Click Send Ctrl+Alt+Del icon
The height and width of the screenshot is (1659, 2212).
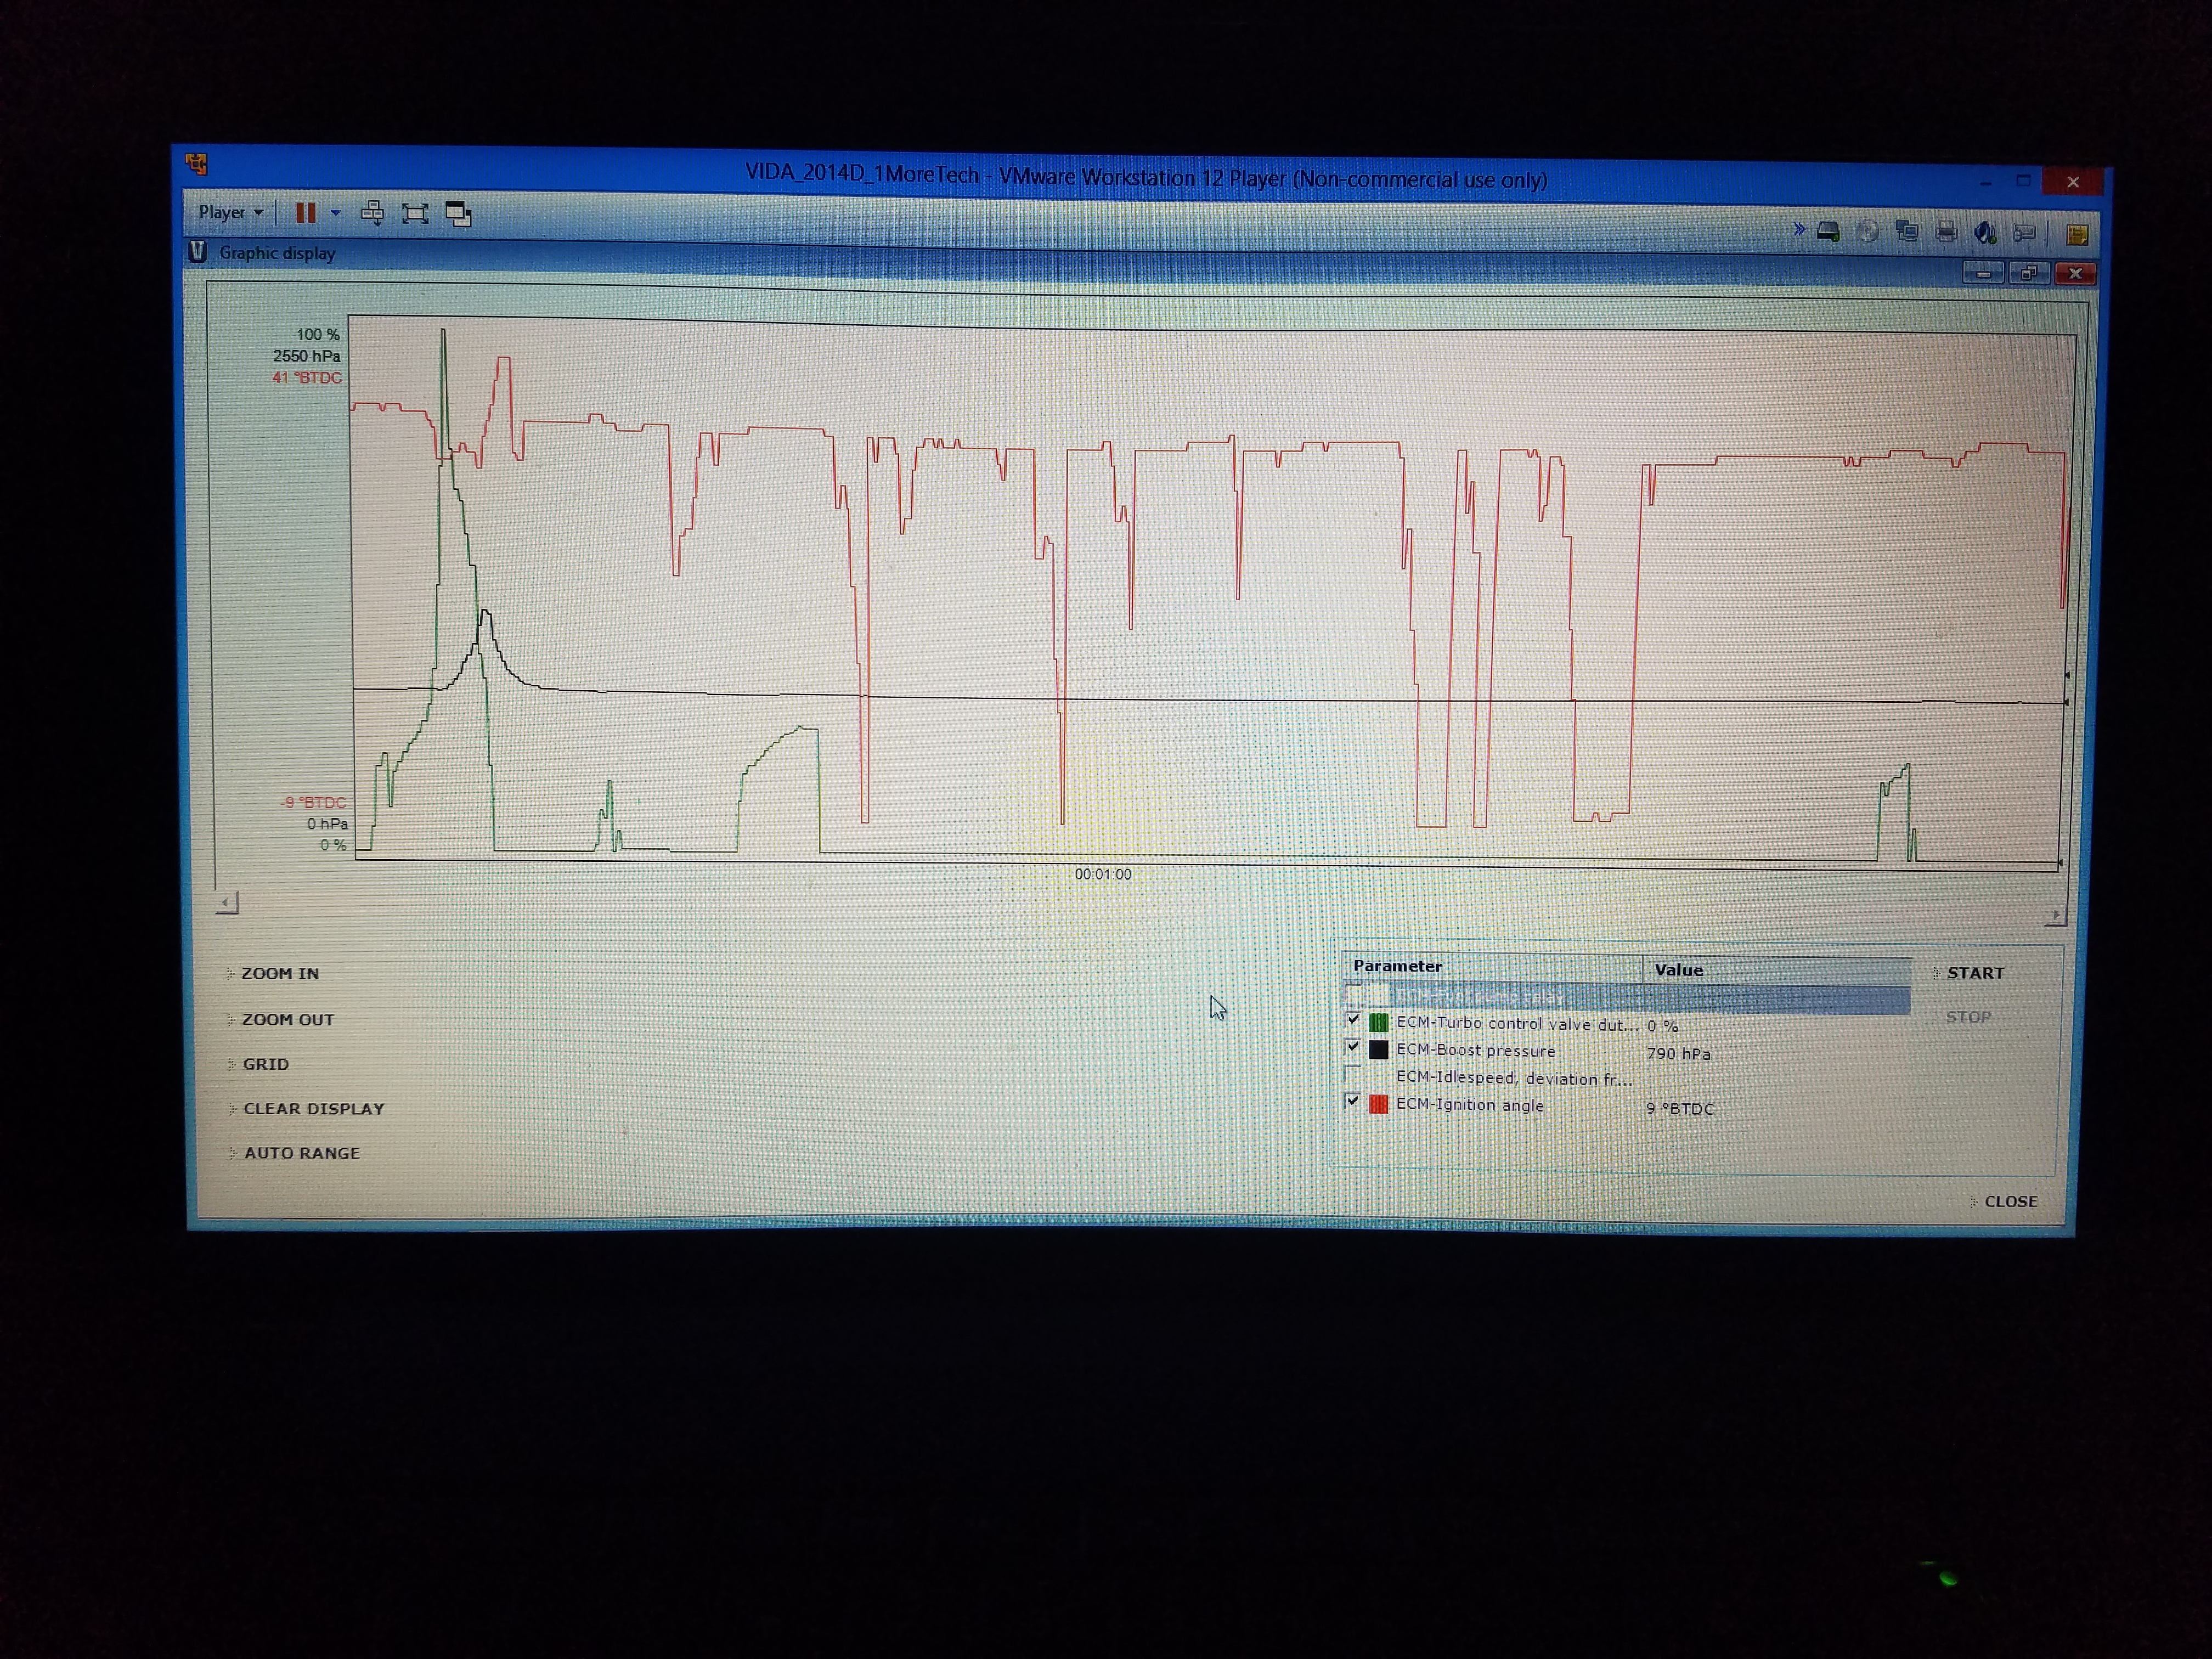(372, 213)
